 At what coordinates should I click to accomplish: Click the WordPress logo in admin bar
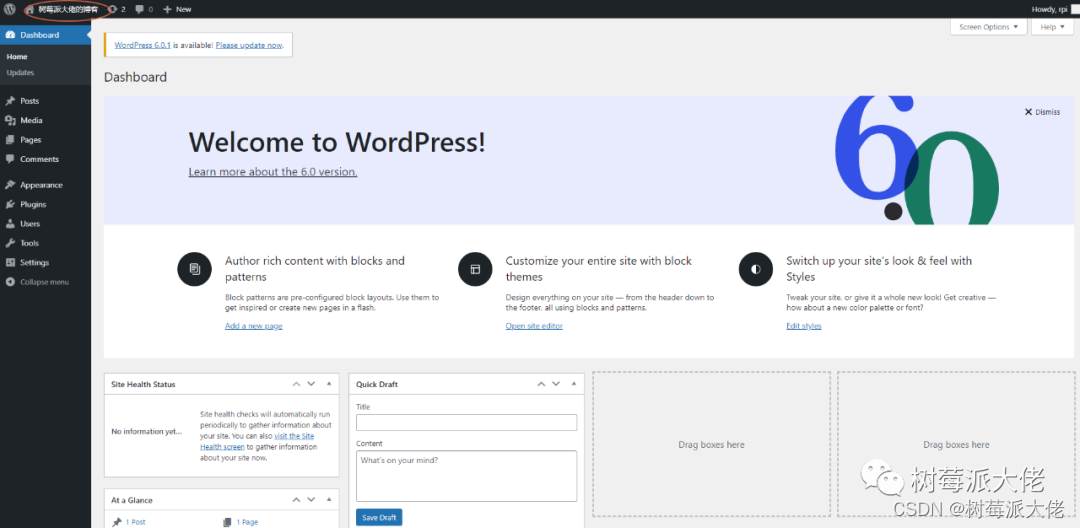(10, 9)
